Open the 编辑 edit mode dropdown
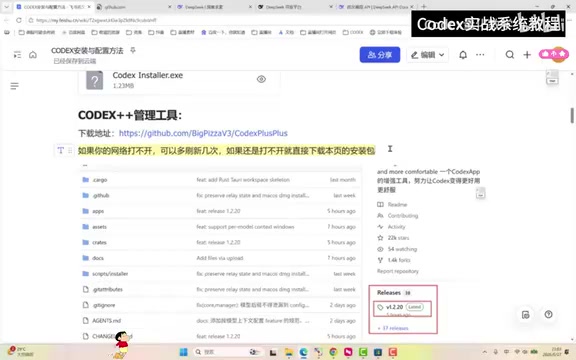Viewport: 576px width, 360px height. click(428, 55)
